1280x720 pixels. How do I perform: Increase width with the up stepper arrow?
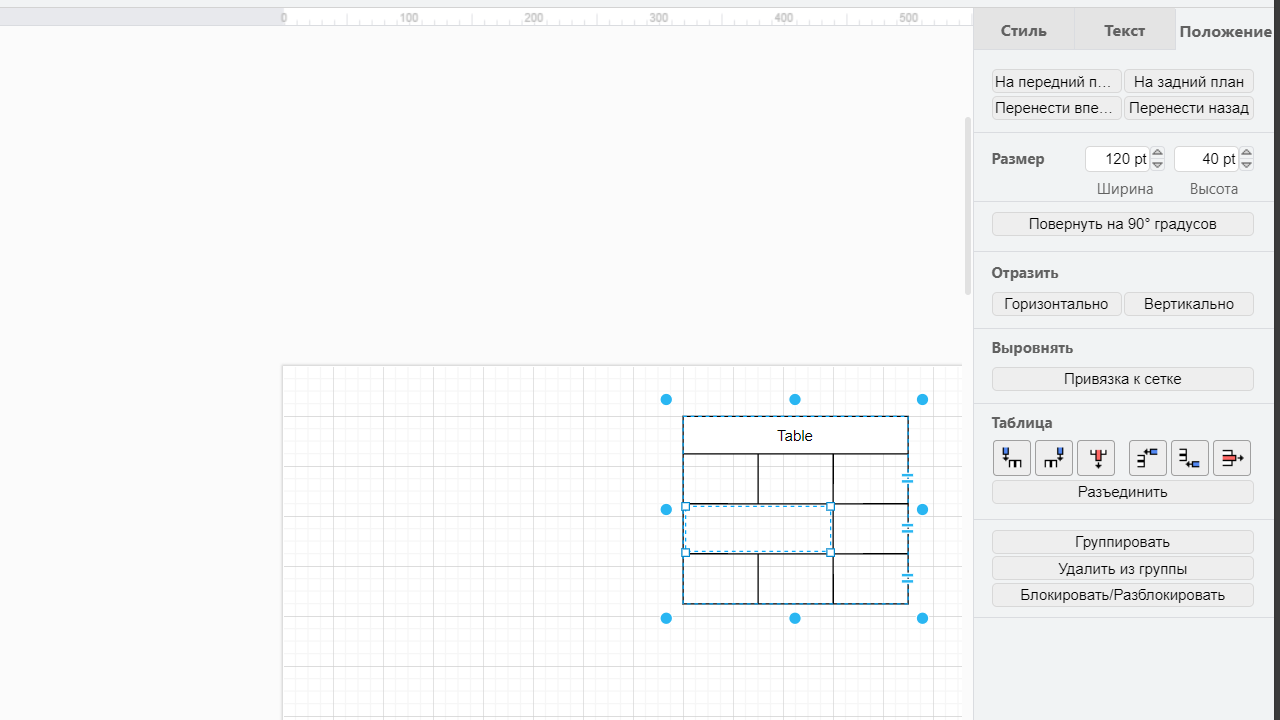[1157, 153]
